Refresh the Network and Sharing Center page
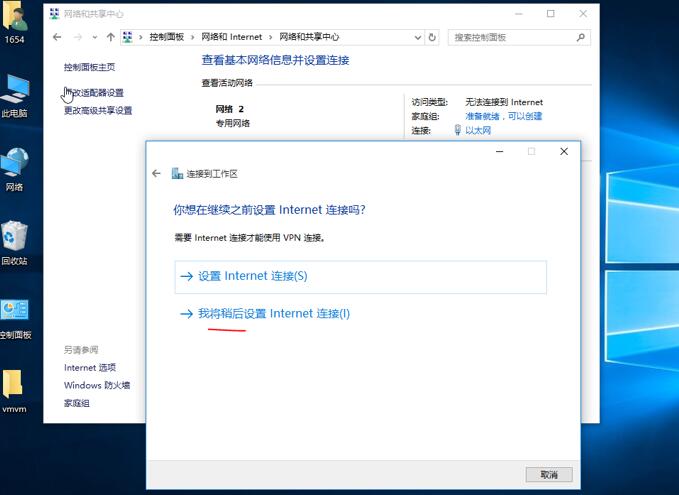 432,37
